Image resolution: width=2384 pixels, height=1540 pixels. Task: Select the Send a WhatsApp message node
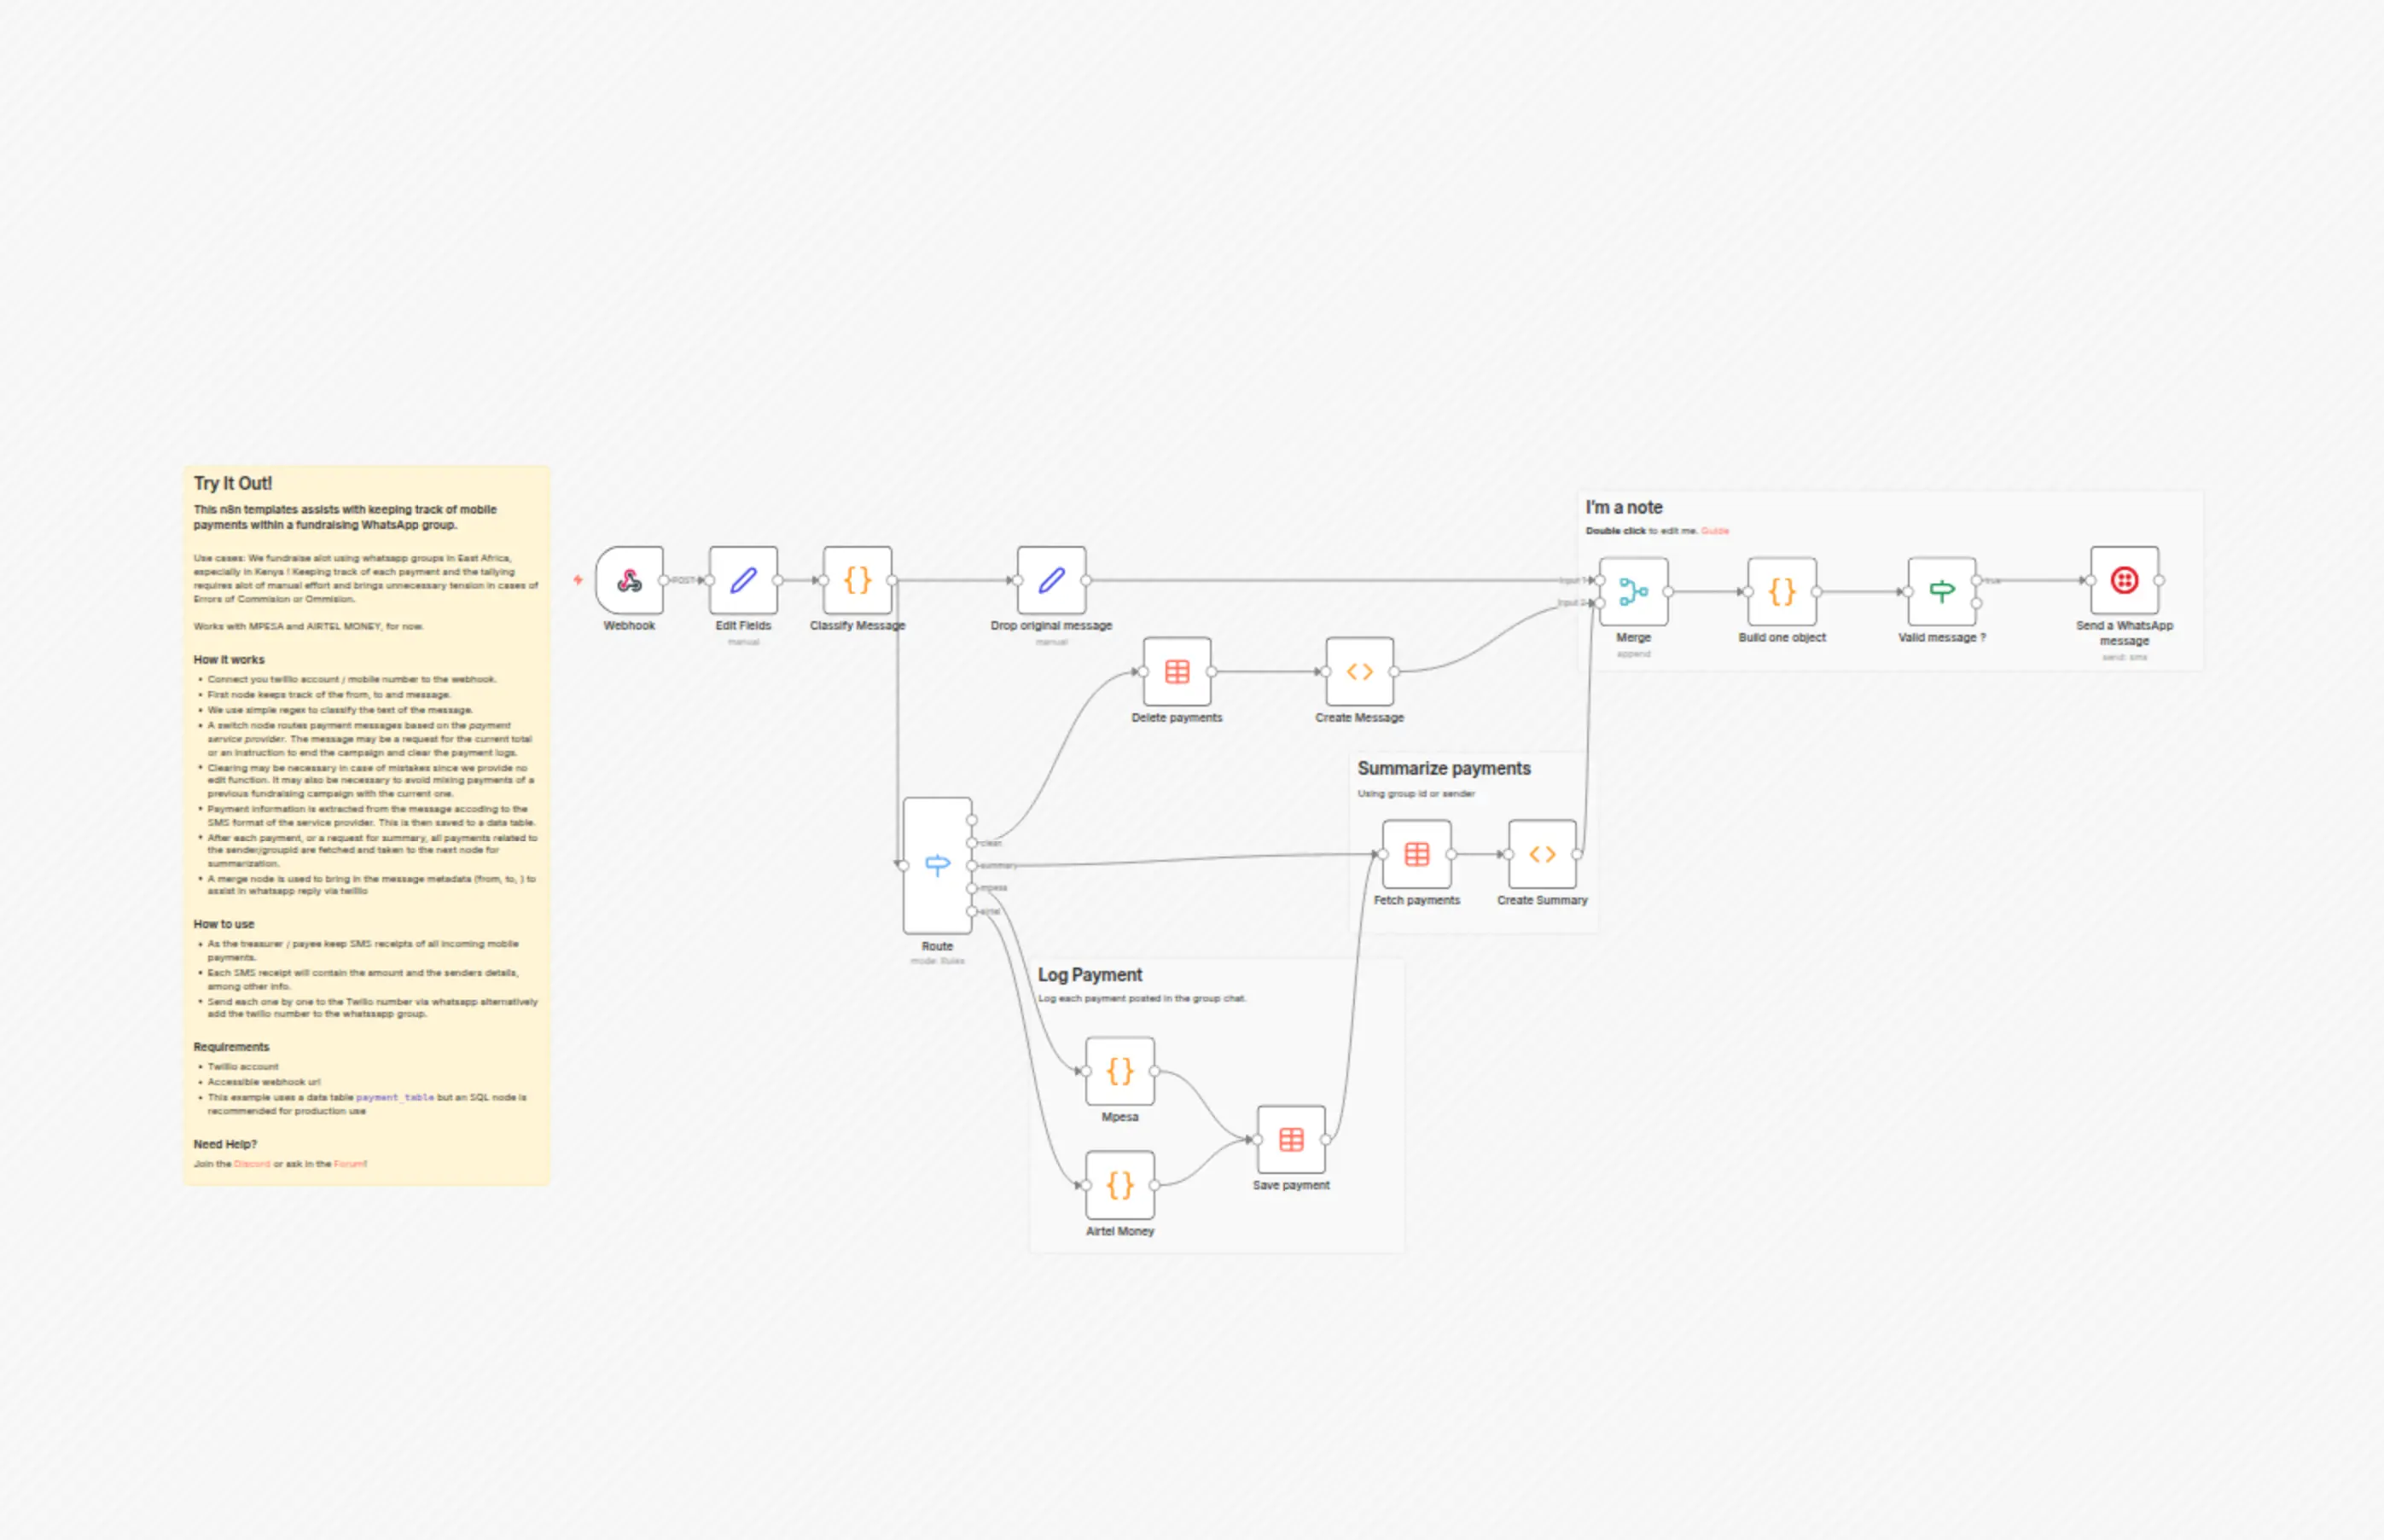coord(2124,580)
